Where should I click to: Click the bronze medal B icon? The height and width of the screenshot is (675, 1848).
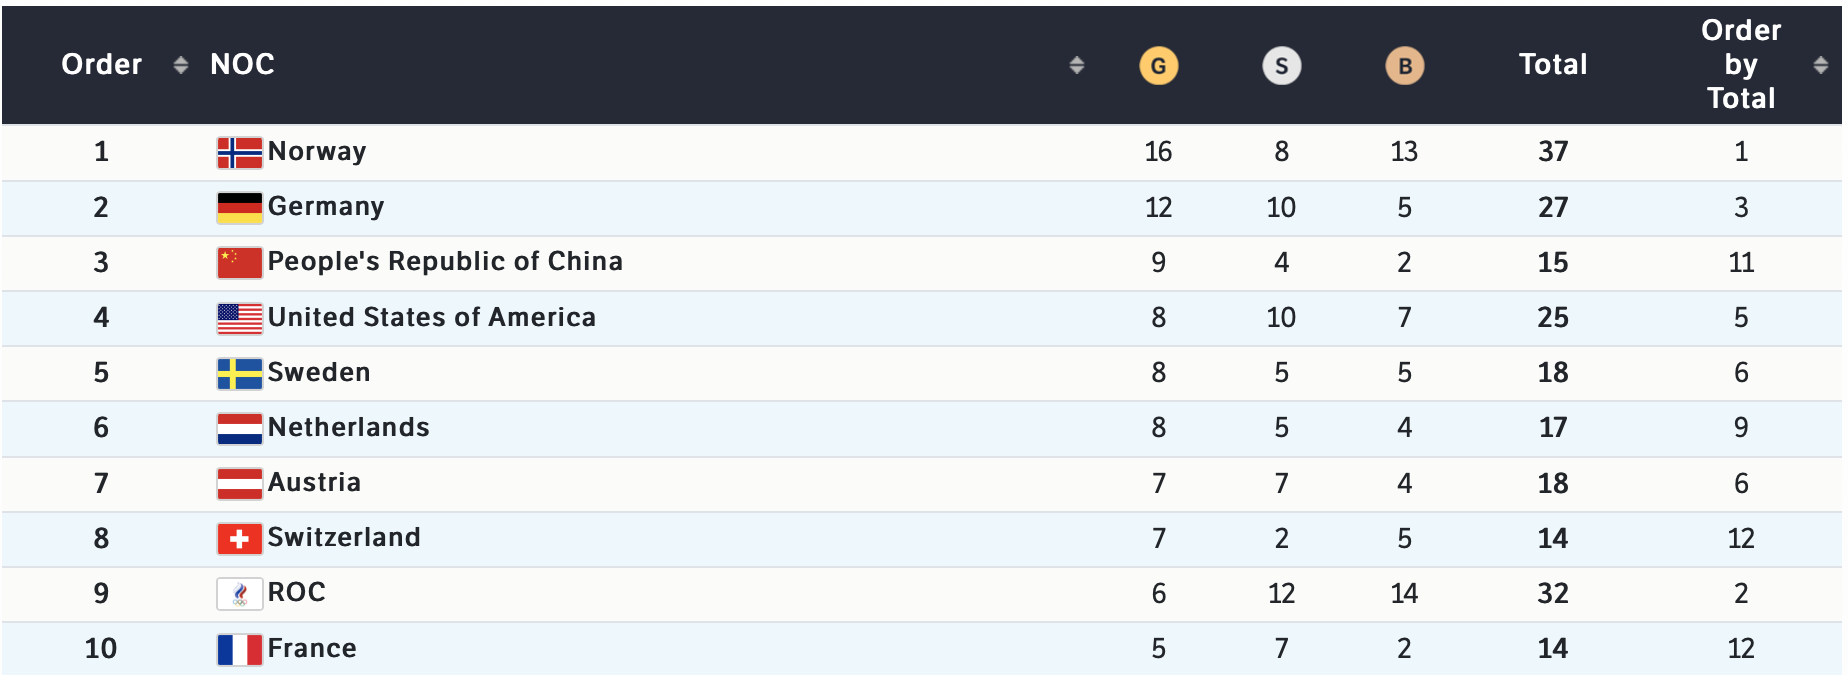(x=1404, y=66)
